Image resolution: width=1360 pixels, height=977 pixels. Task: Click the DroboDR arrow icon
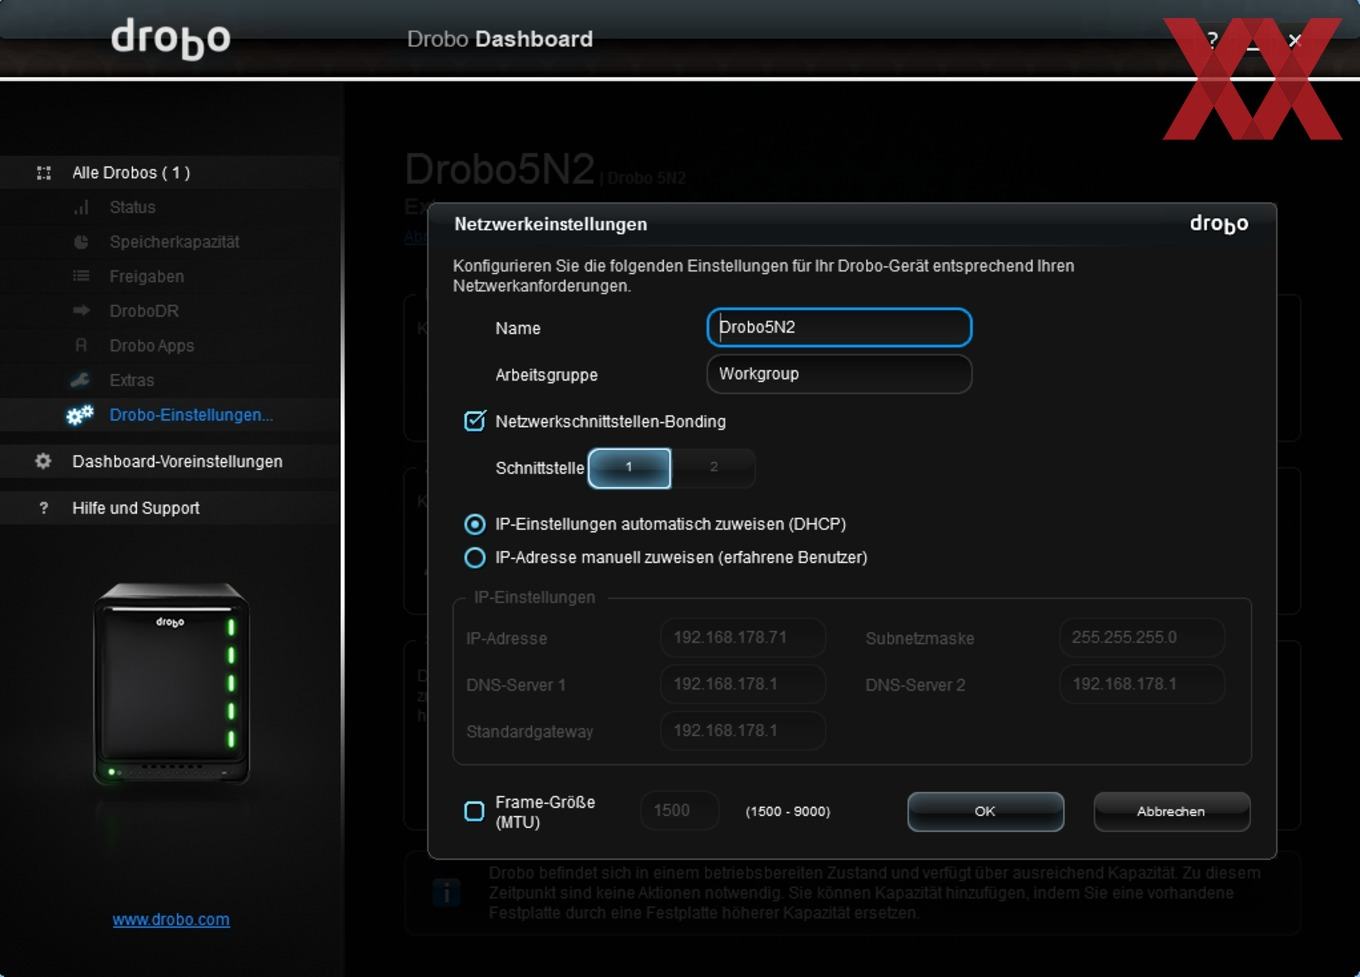(x=81, y=311)
